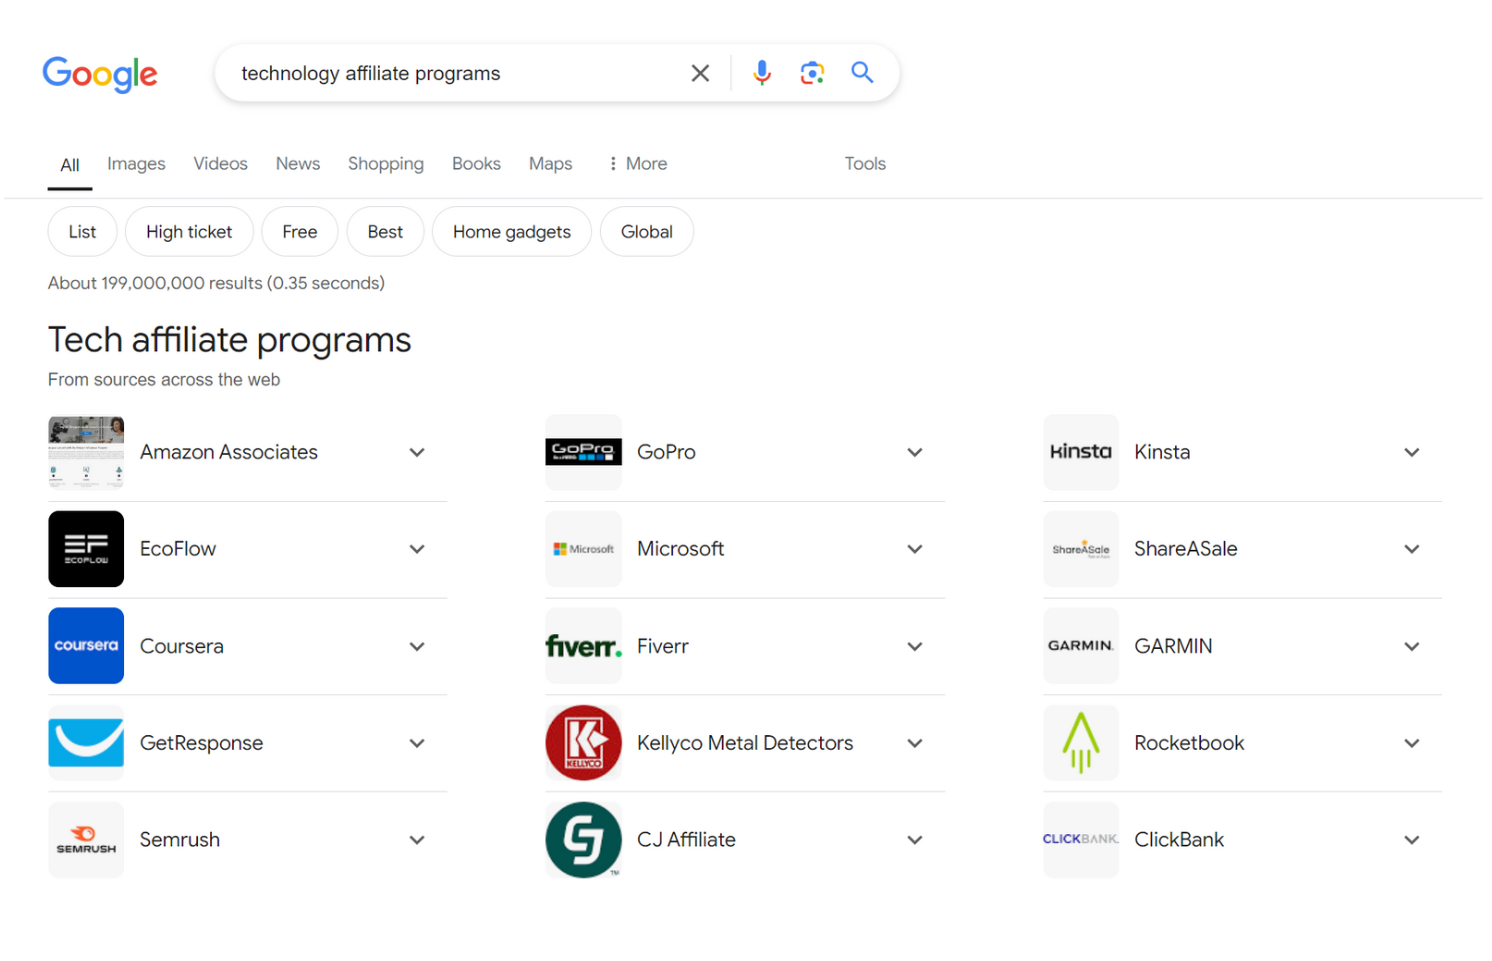
Task: Switch to the News tab
Action: pyautogui.click(x=298, y=163)
